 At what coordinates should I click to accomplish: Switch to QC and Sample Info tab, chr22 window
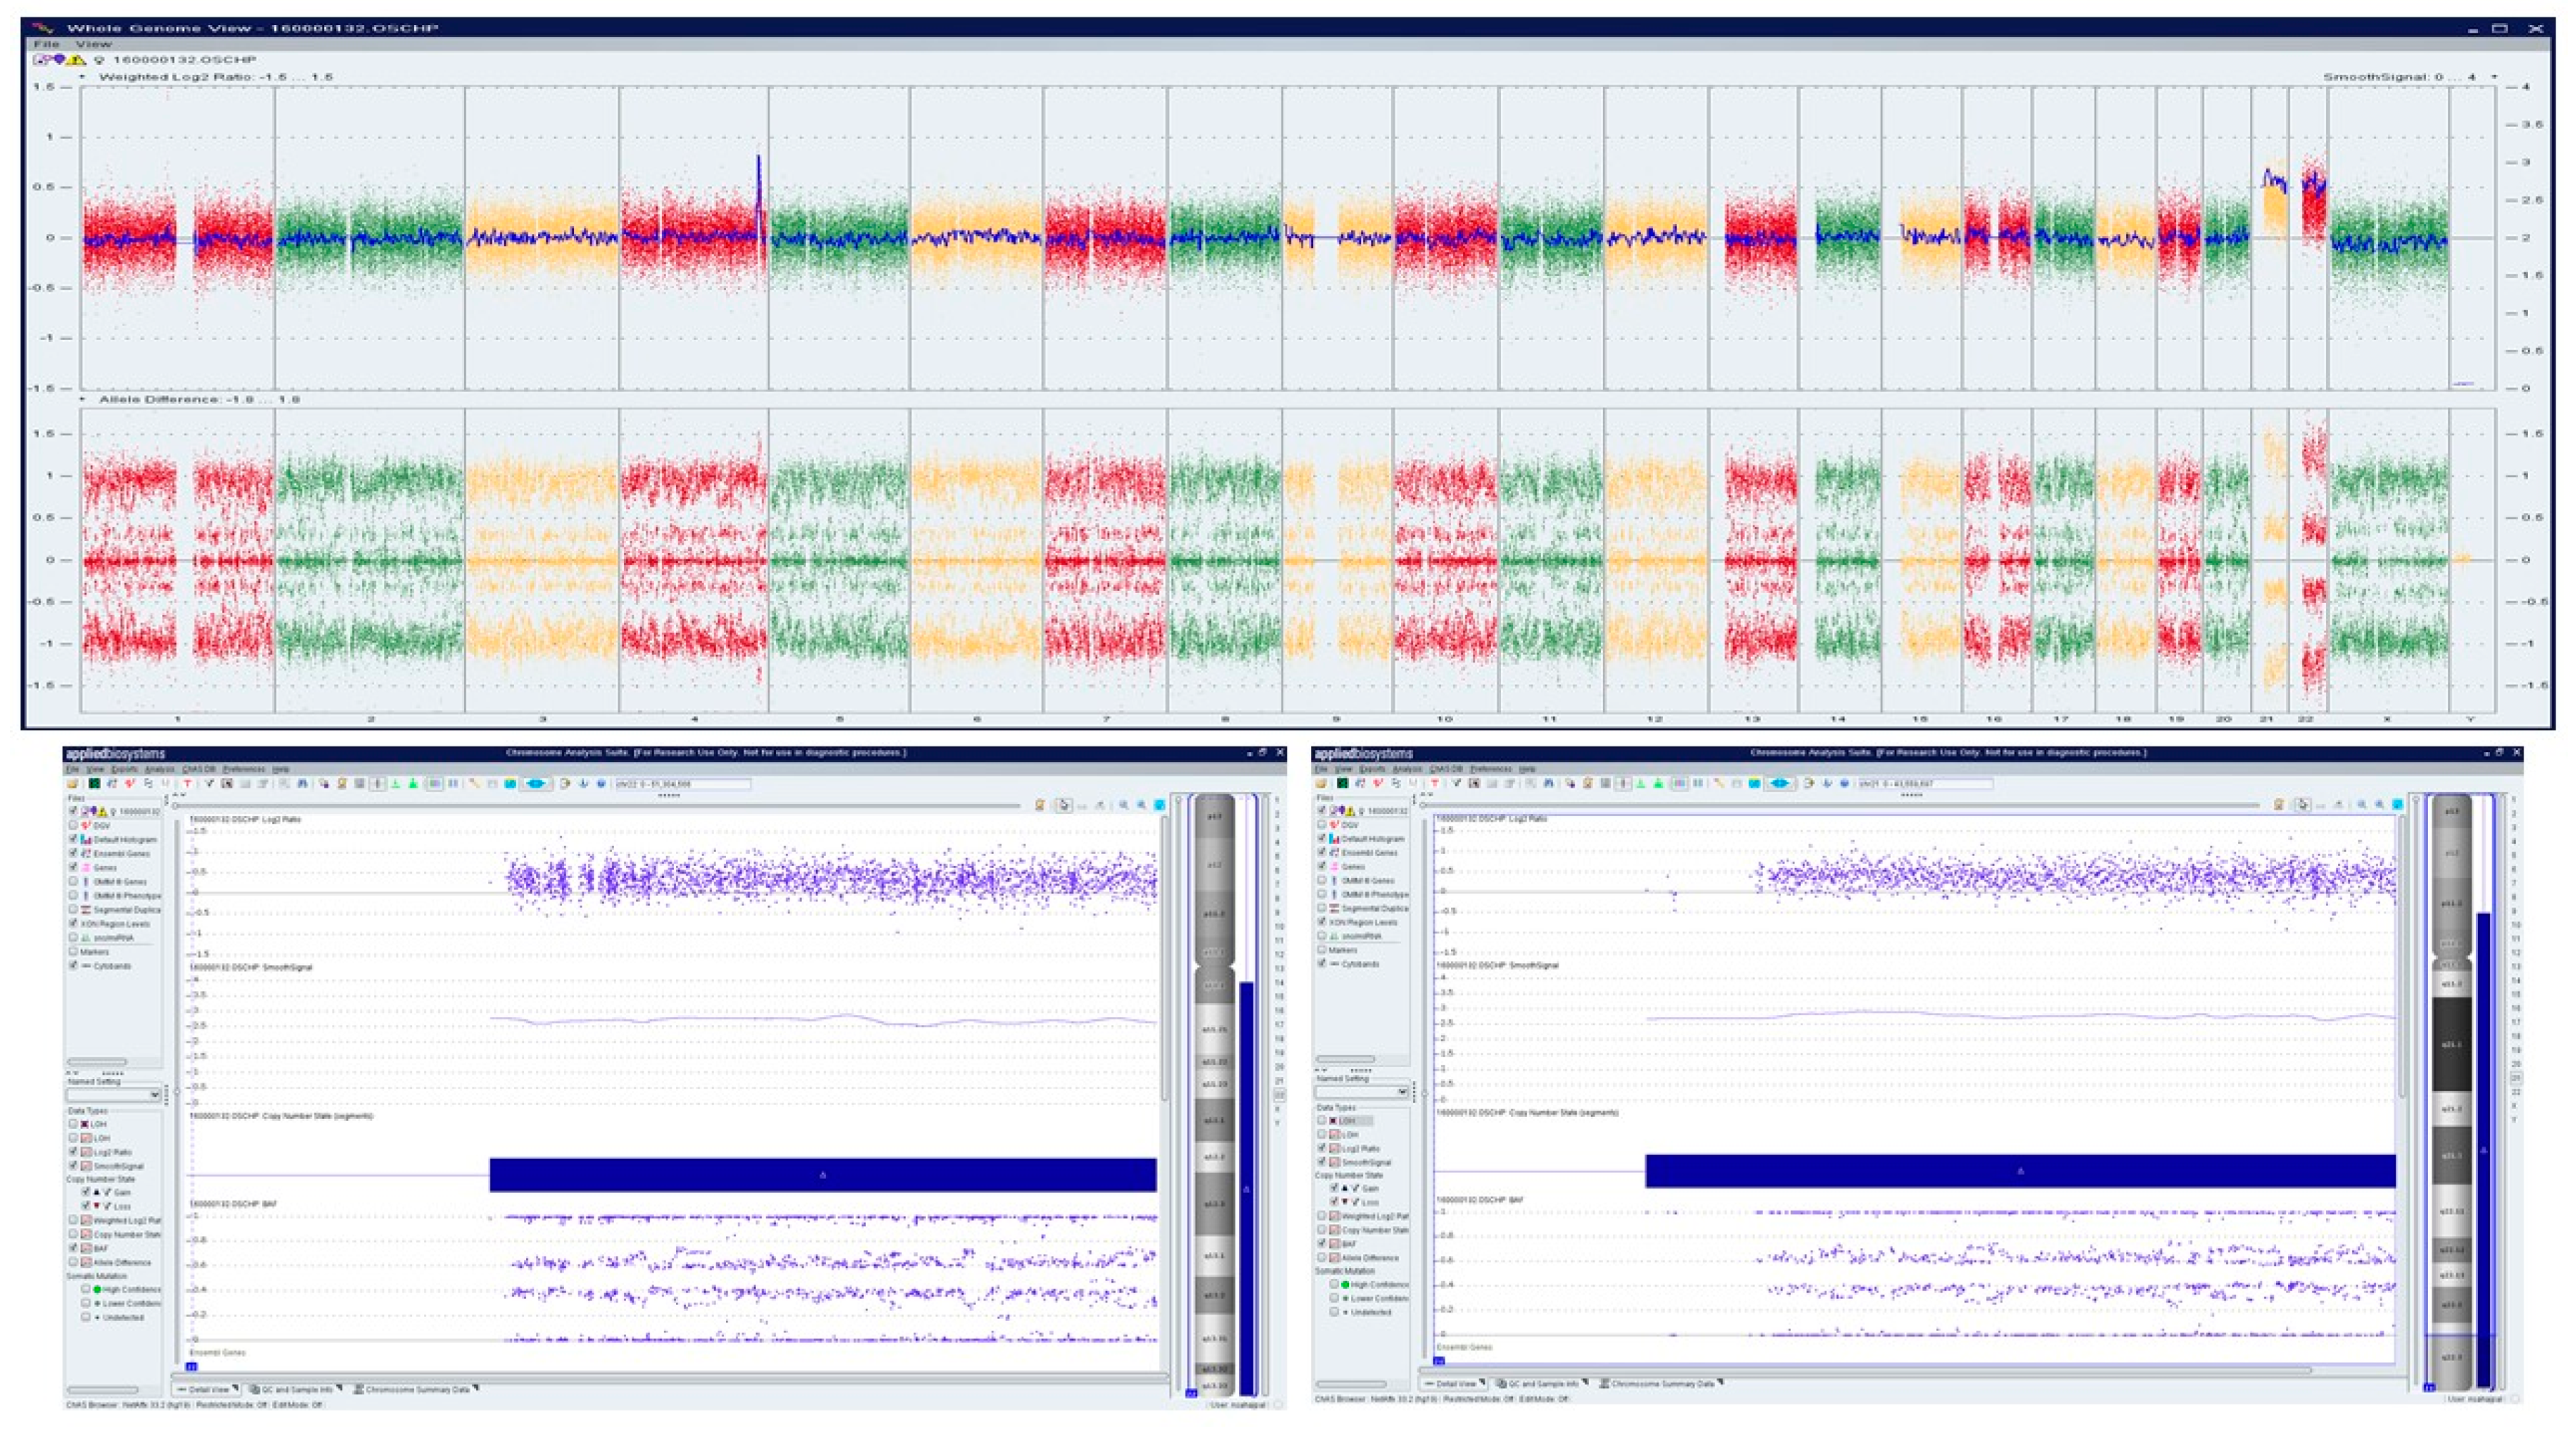coord(296,1389)
